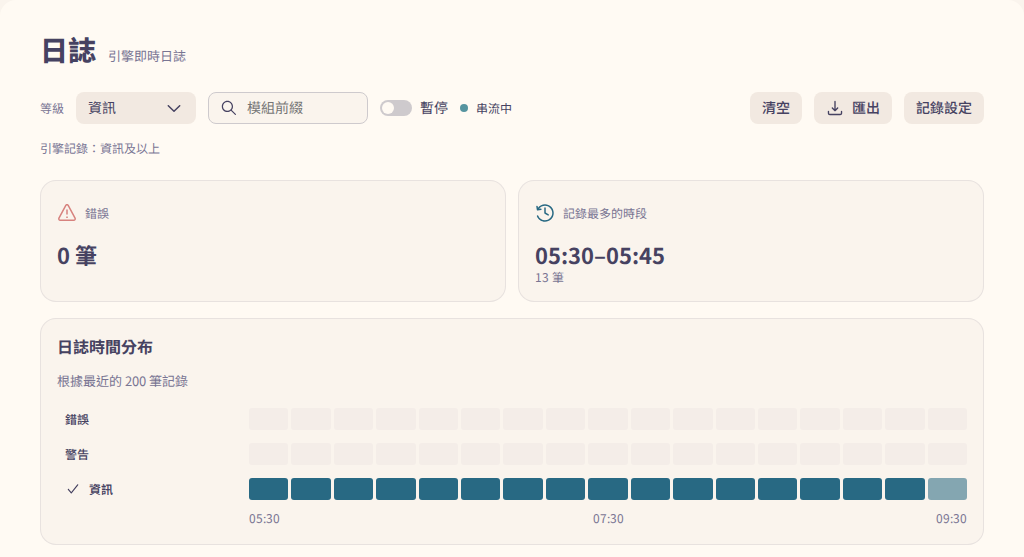Click the 清空 button
The image size is (1024, 557).
[x=776, y=108]
